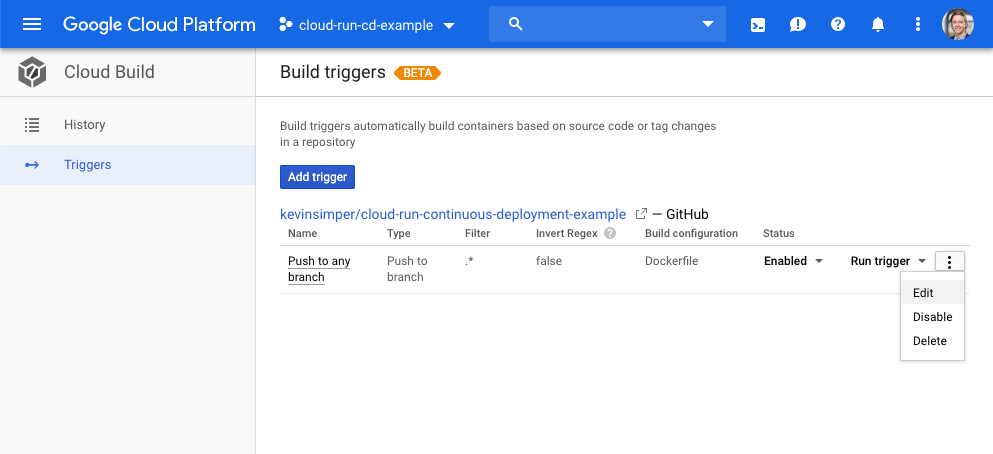Viewport: 993px width, 454px height.
Task: Click the Add trigger button
Action: pyautogui.click(x=317, y=177)
